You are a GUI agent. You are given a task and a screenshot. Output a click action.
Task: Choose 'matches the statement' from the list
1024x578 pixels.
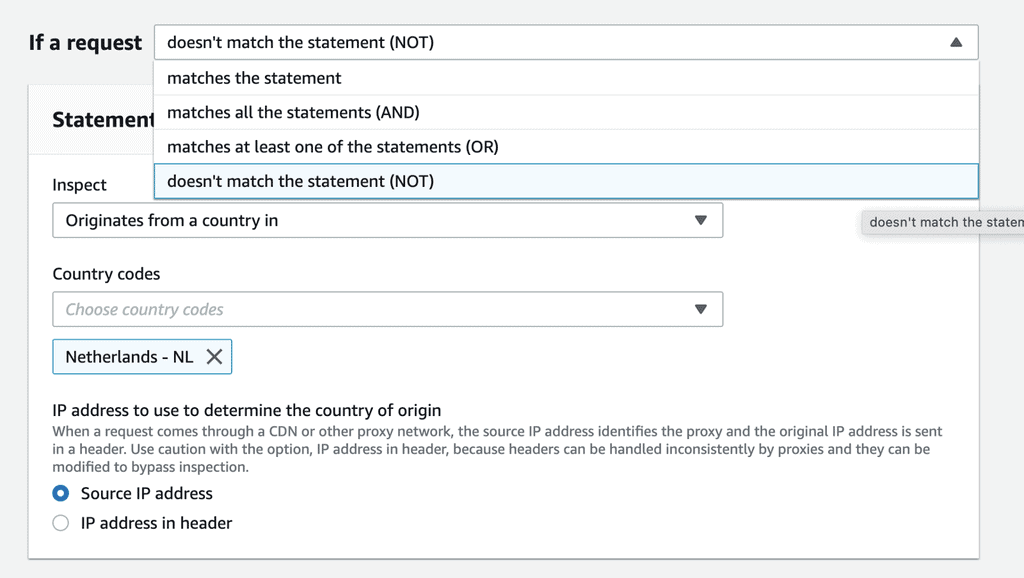(254, 78)
